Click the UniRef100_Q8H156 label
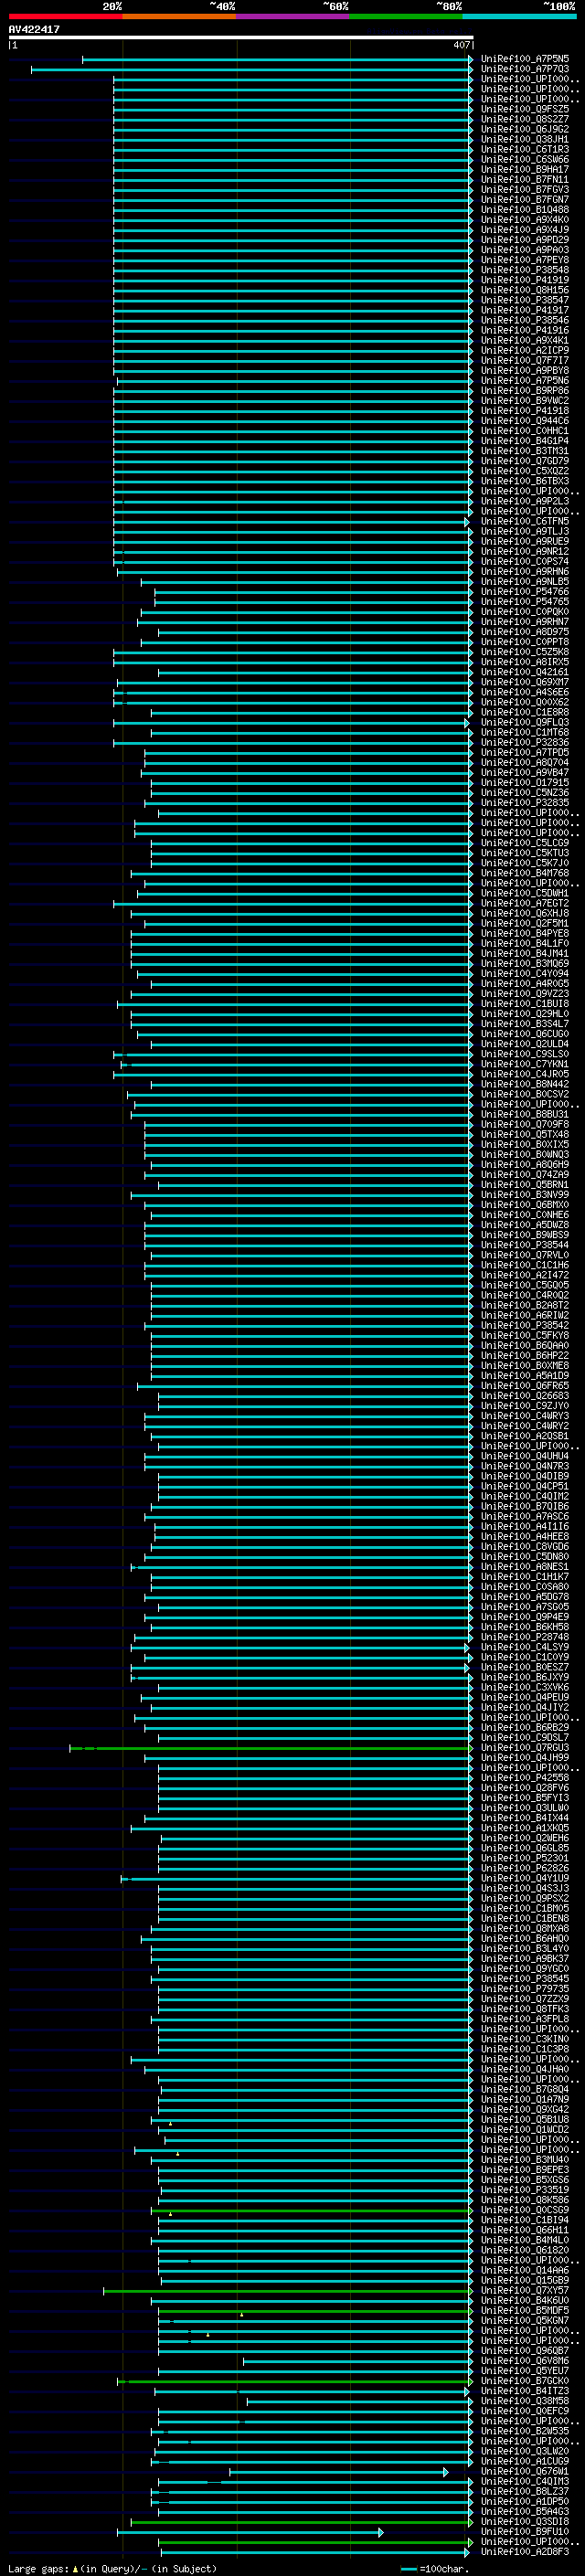Screen dimensions: 585x2576 point(525,290)
